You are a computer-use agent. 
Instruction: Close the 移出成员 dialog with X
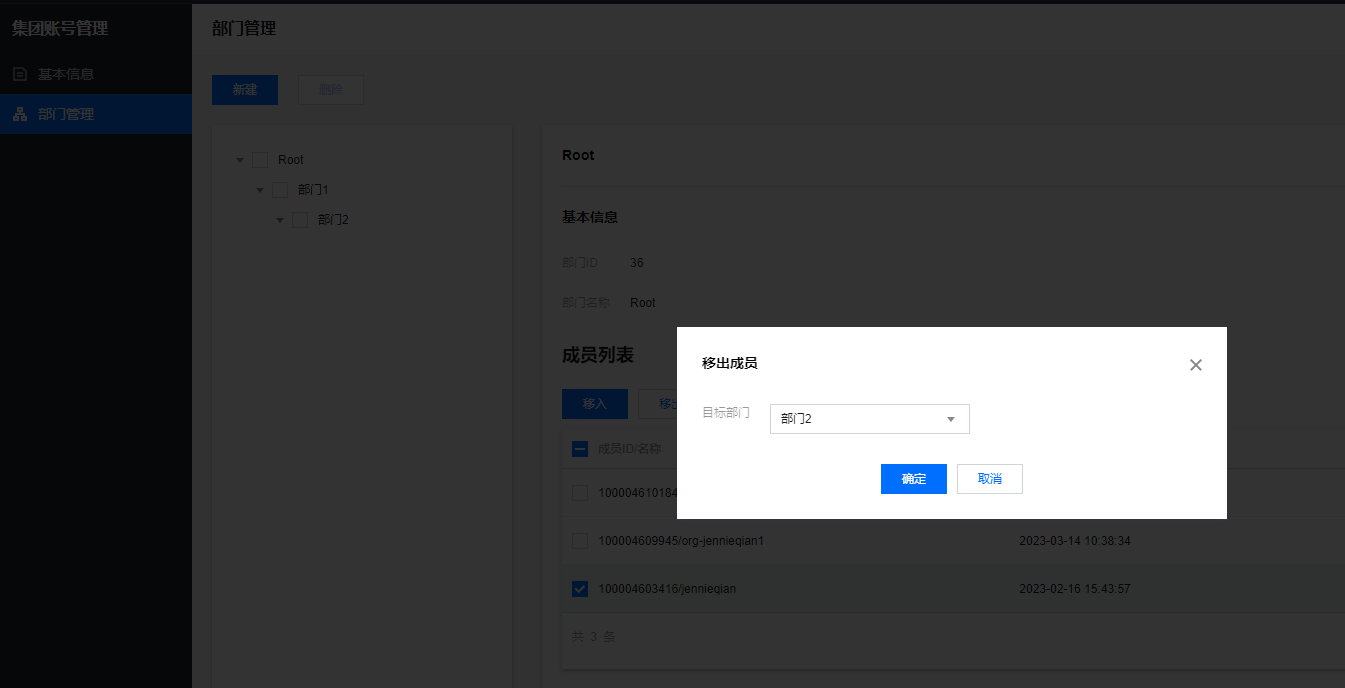pyautogui.click(x=1195, y=365)
